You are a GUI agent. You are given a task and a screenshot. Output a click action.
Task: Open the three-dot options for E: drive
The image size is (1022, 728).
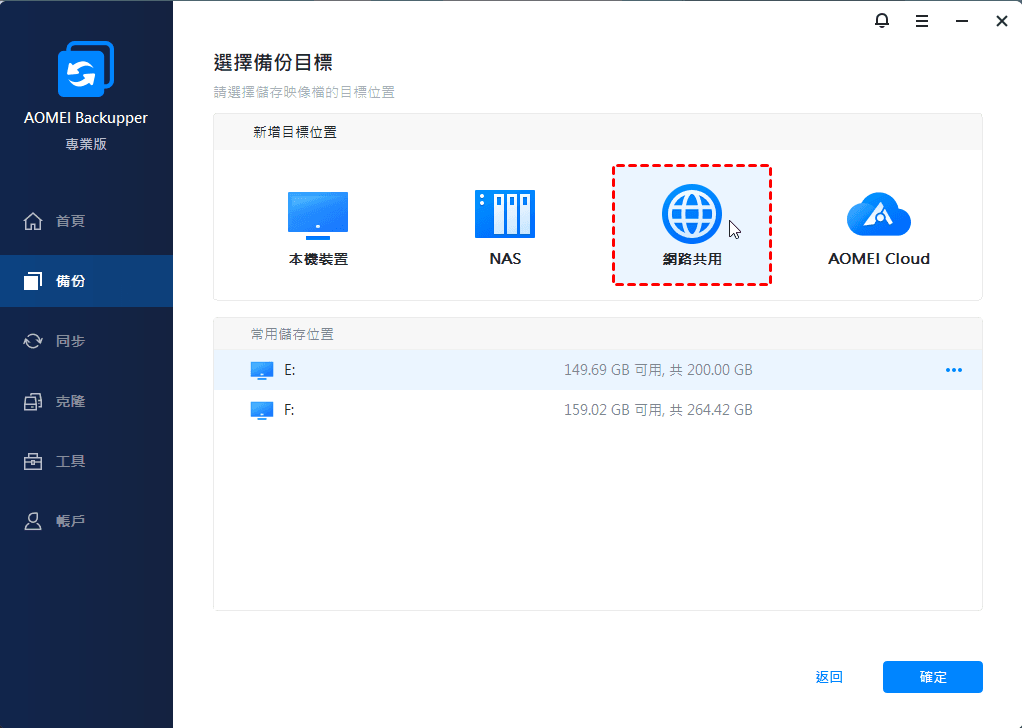point(954,370)
